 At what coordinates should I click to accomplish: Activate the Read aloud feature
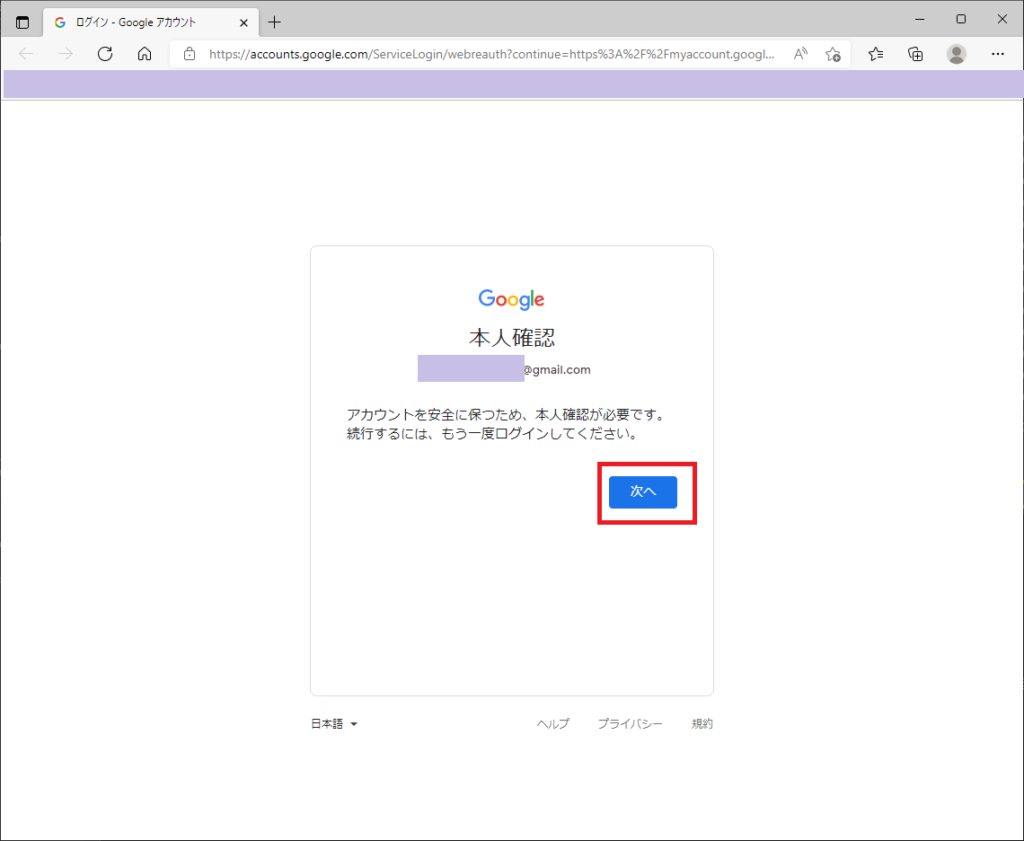click(800, 54)
